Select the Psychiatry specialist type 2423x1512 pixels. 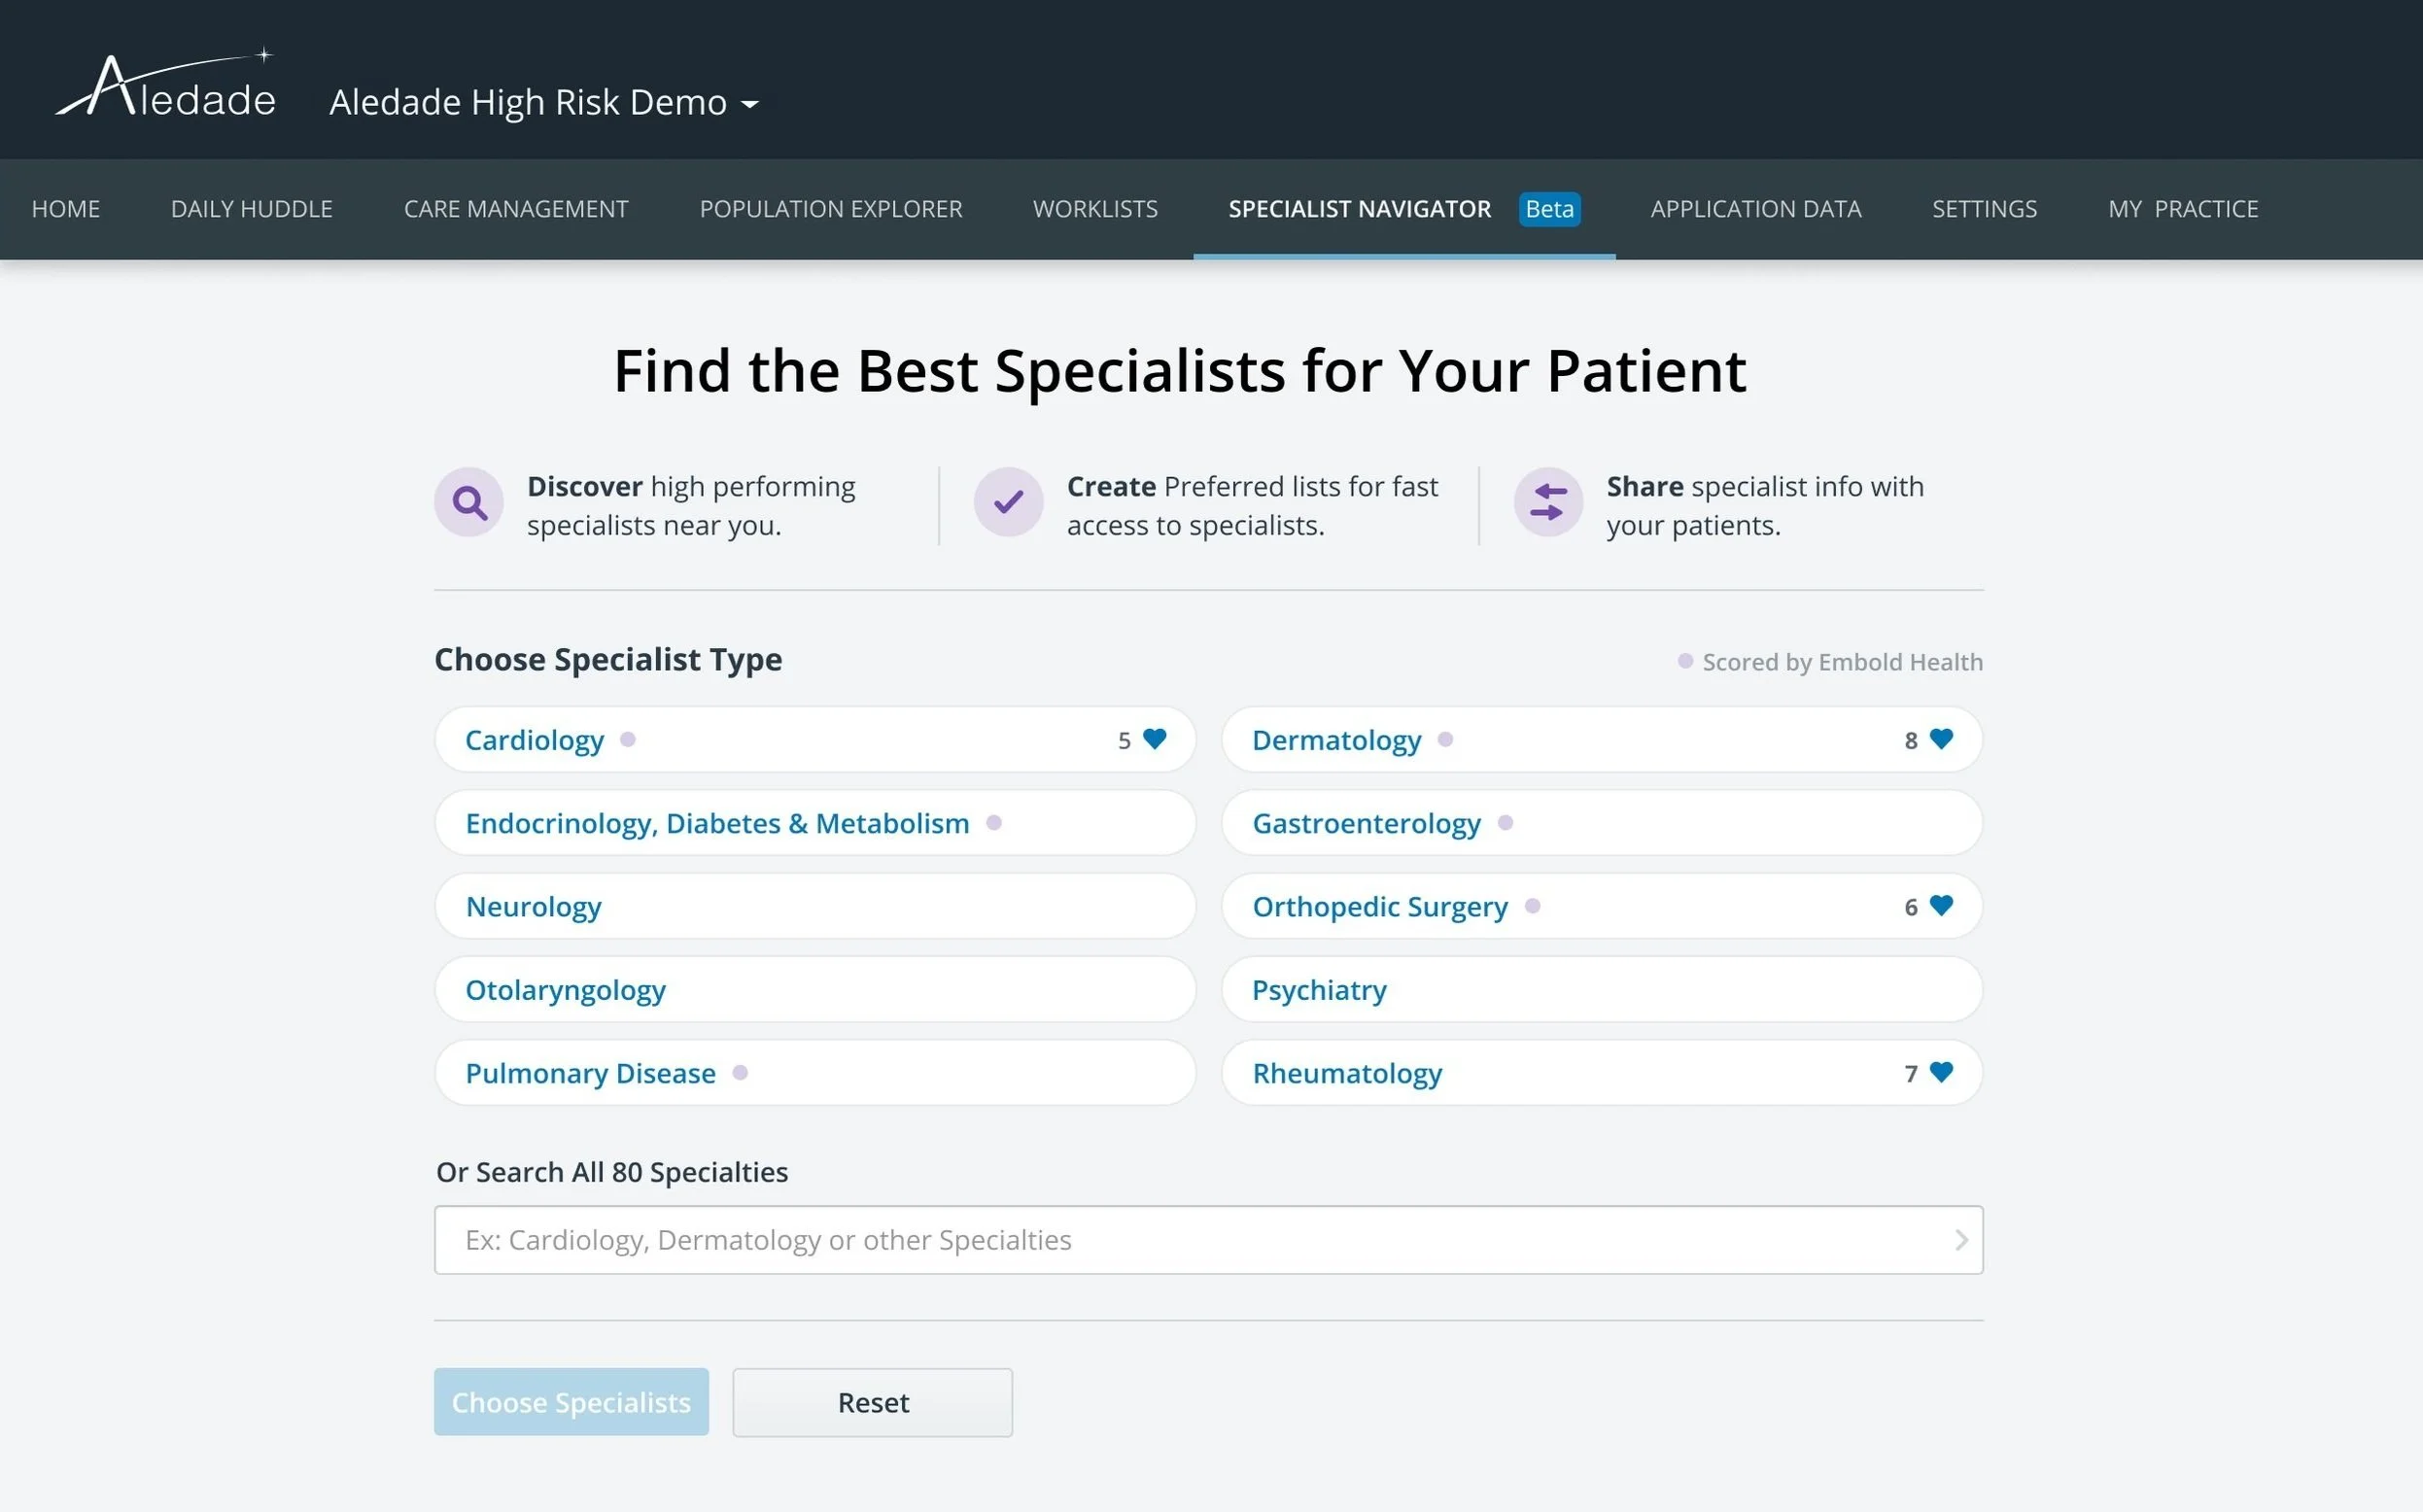tap(1319, 990)
